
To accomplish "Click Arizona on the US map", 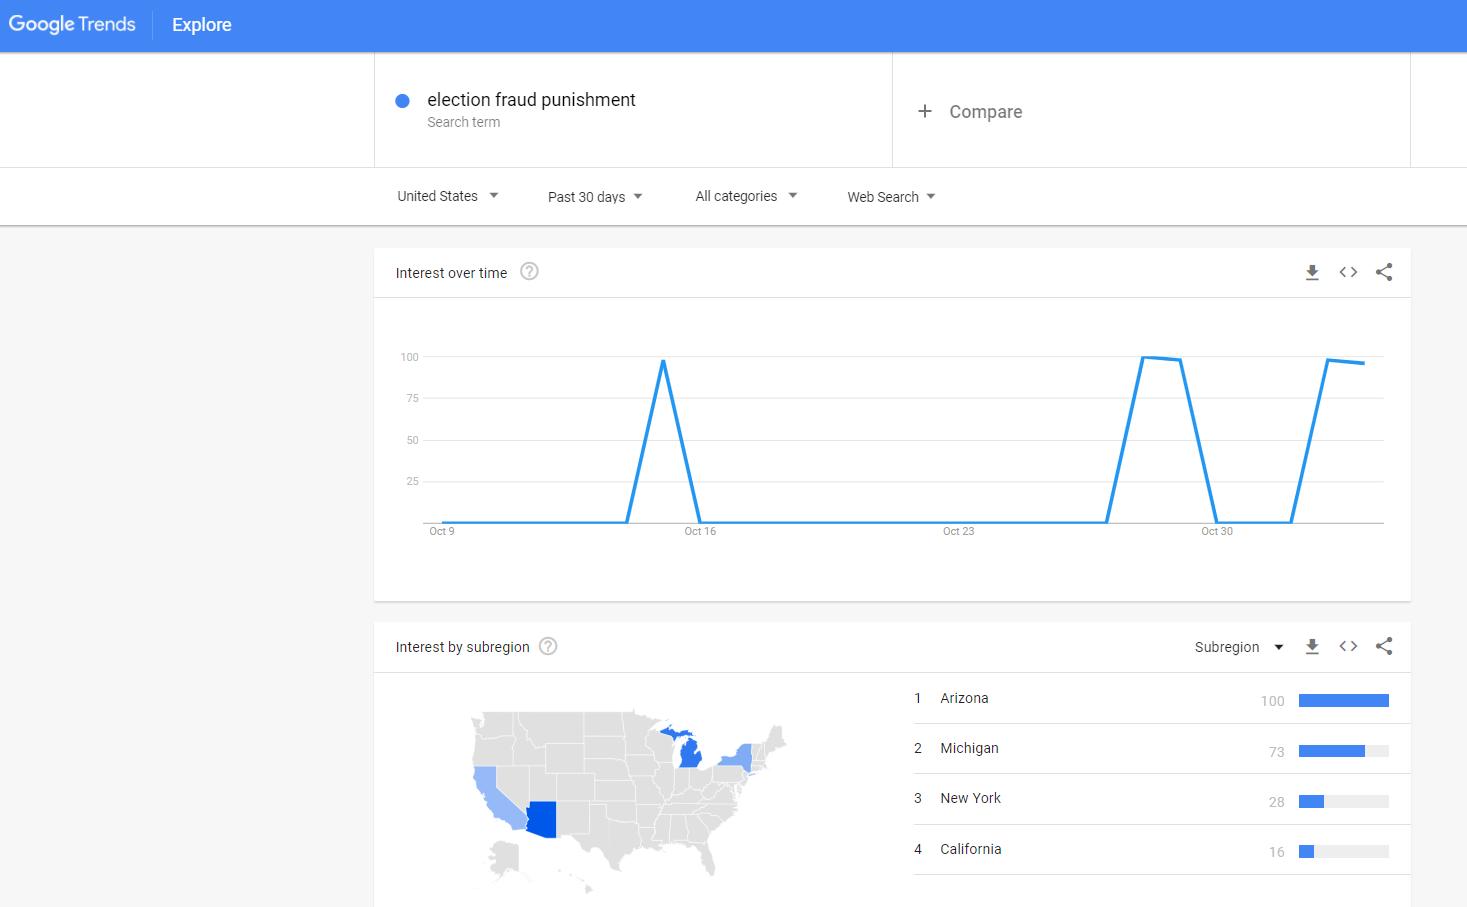I will coord(541,820).
